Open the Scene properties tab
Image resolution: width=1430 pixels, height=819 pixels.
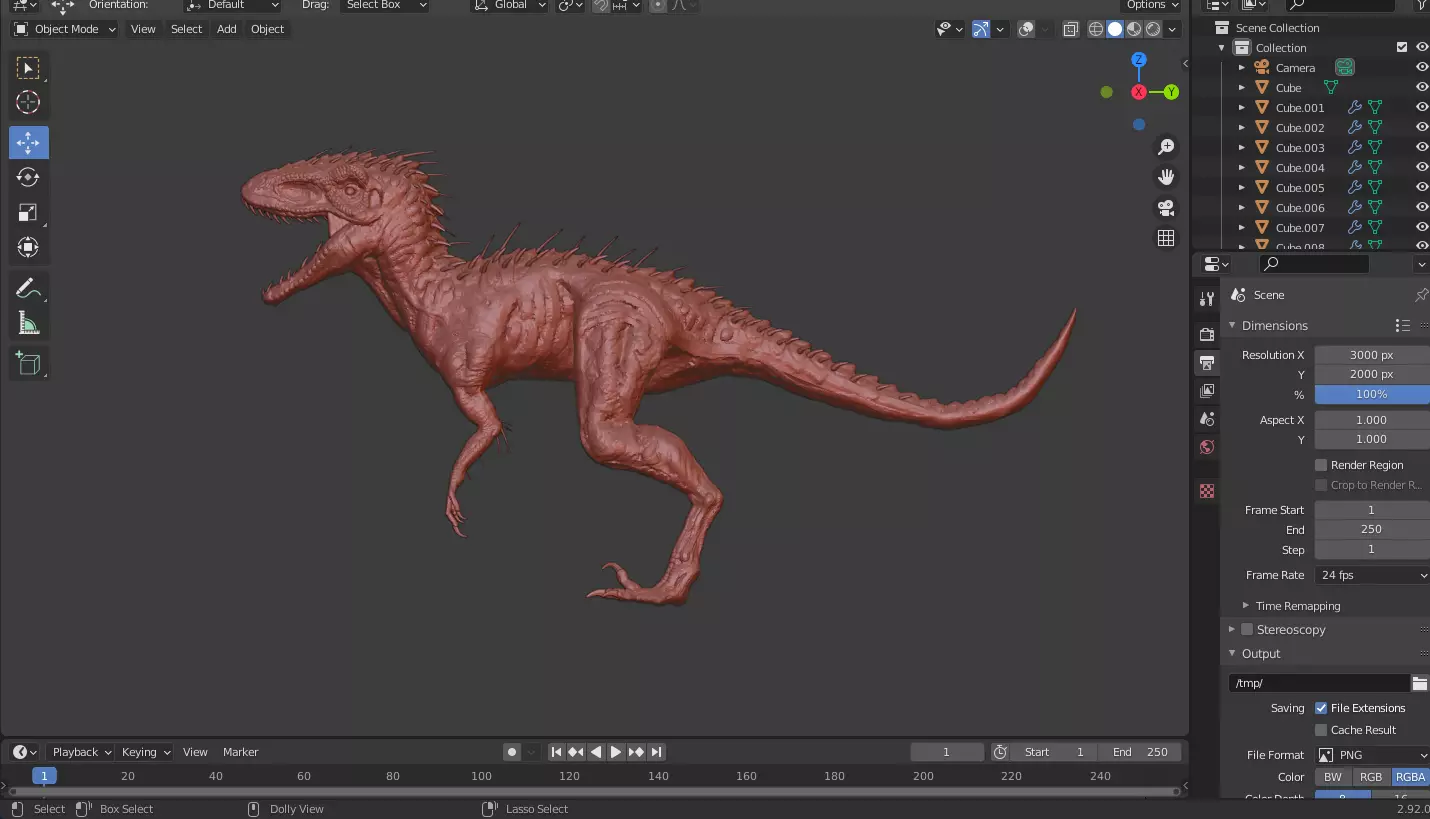point(1207,418)
